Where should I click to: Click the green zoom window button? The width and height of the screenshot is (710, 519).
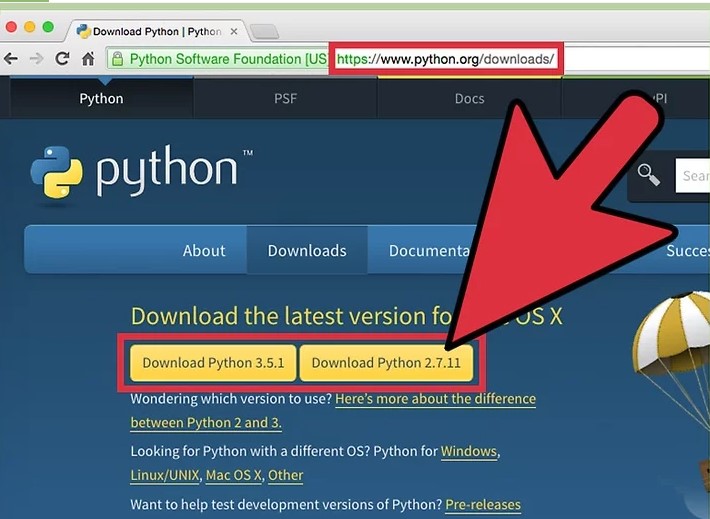(48, 27)
